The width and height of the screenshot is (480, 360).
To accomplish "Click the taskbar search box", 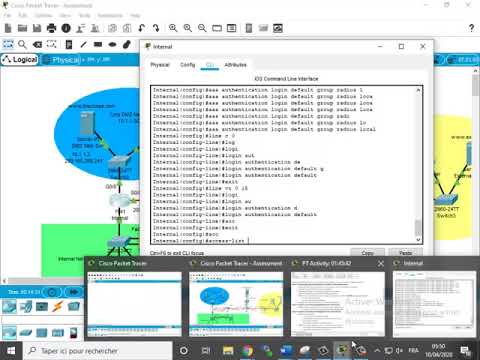I will [x=98, y=351].
